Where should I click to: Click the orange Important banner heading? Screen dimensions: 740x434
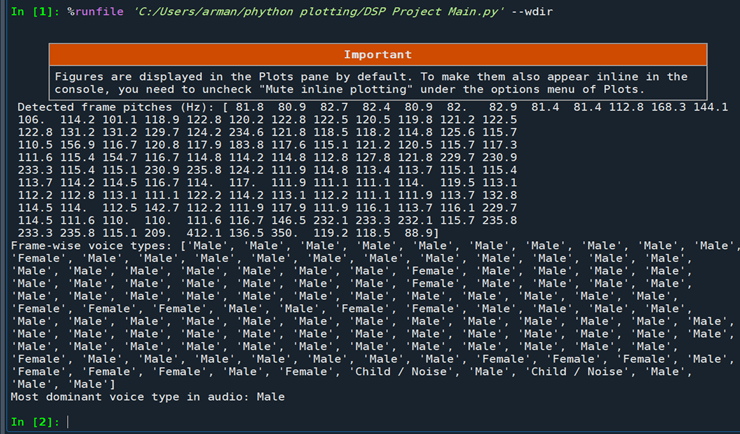[377, 54]
